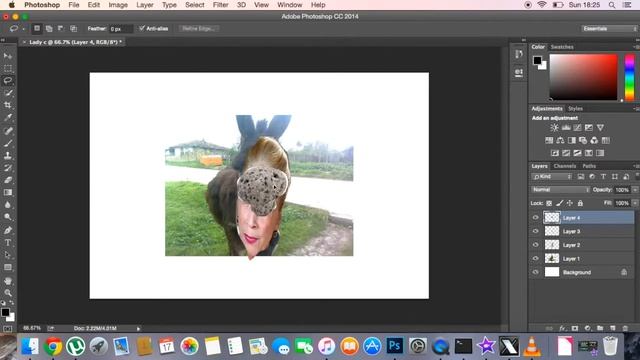Select the Quick Selection tool
The width and height of the screenshot is (640, 360).
tap(8, 93)
